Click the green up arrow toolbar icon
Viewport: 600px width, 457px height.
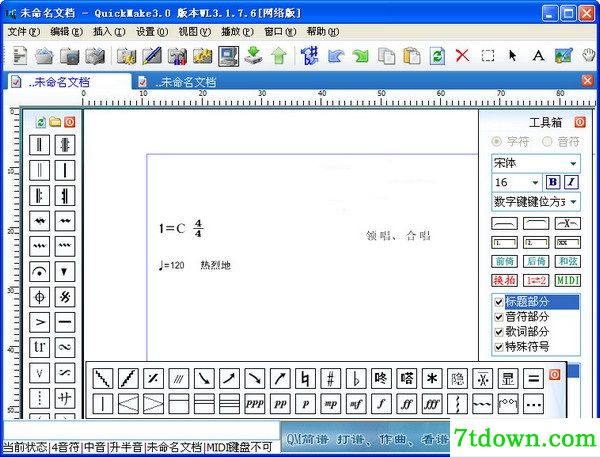(279, 56)
